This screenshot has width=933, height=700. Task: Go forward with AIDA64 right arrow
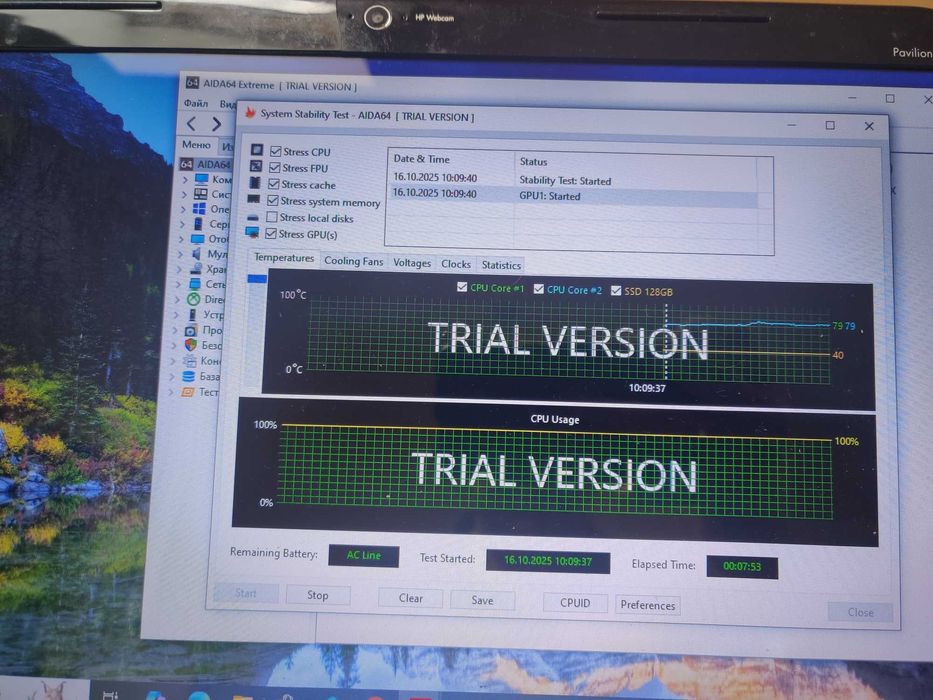pos(217,124)
